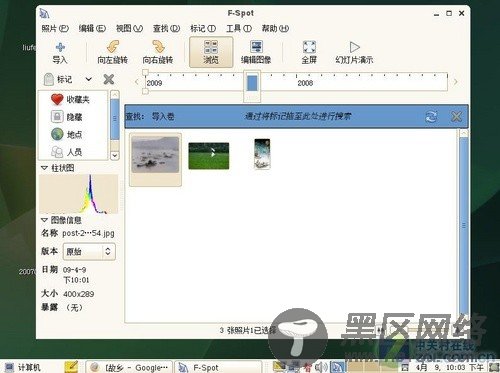Close the sidebar with the X icon
Image resolution: width=500 pixels, height=373 pixels.
(x=109, y=79)
